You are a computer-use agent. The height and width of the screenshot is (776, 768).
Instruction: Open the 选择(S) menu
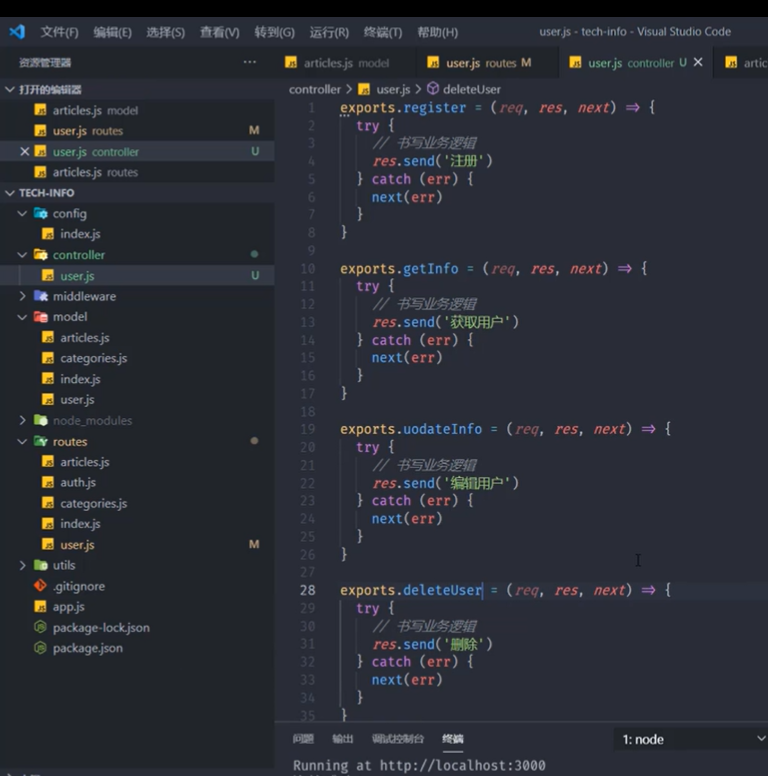(x=165, y=32)
